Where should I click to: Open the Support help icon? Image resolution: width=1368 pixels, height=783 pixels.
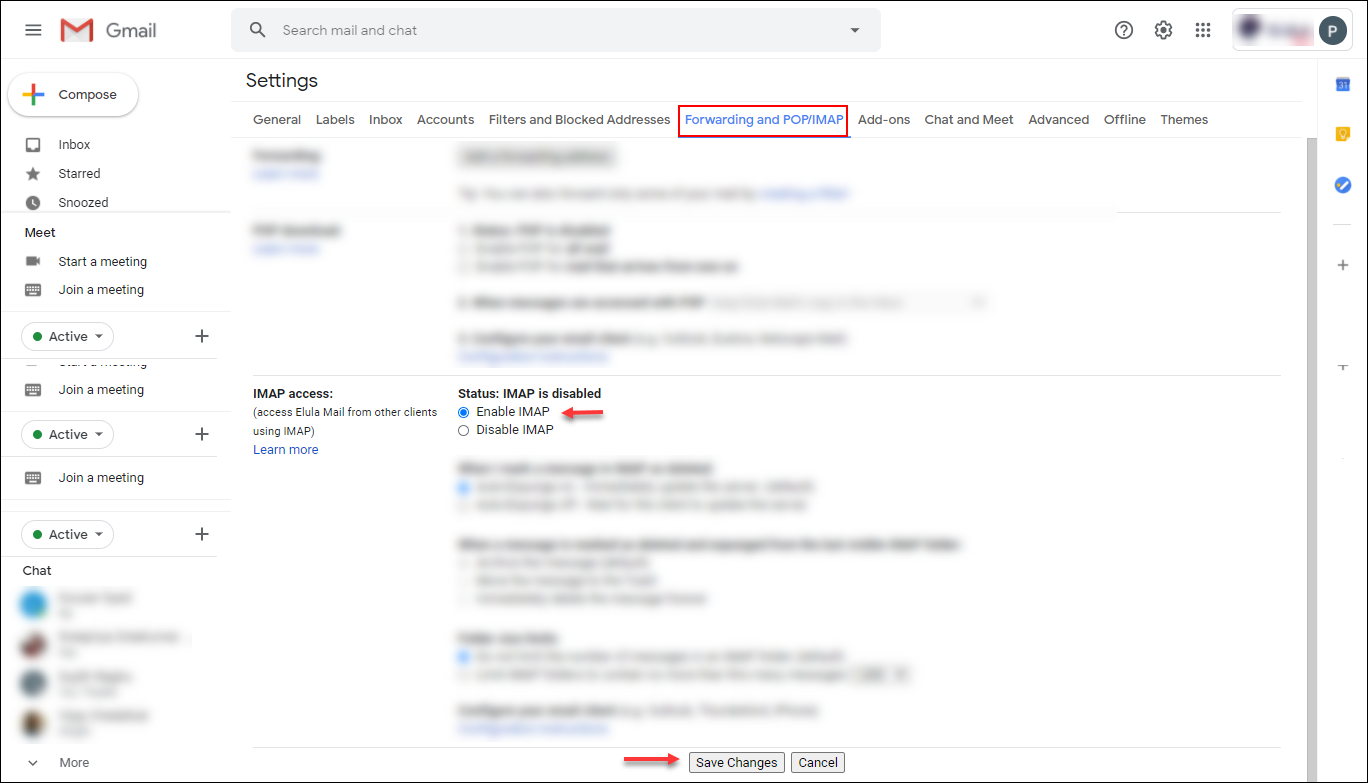pyautogui.click(x=1124, y=30)
